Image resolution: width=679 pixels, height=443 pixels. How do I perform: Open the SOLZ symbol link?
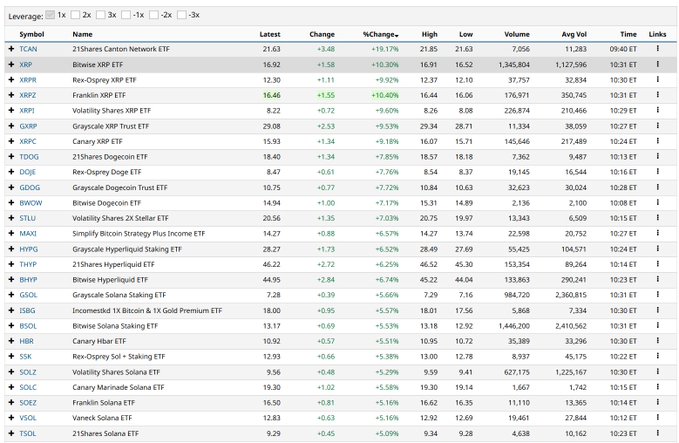click(x=28, y=372)
